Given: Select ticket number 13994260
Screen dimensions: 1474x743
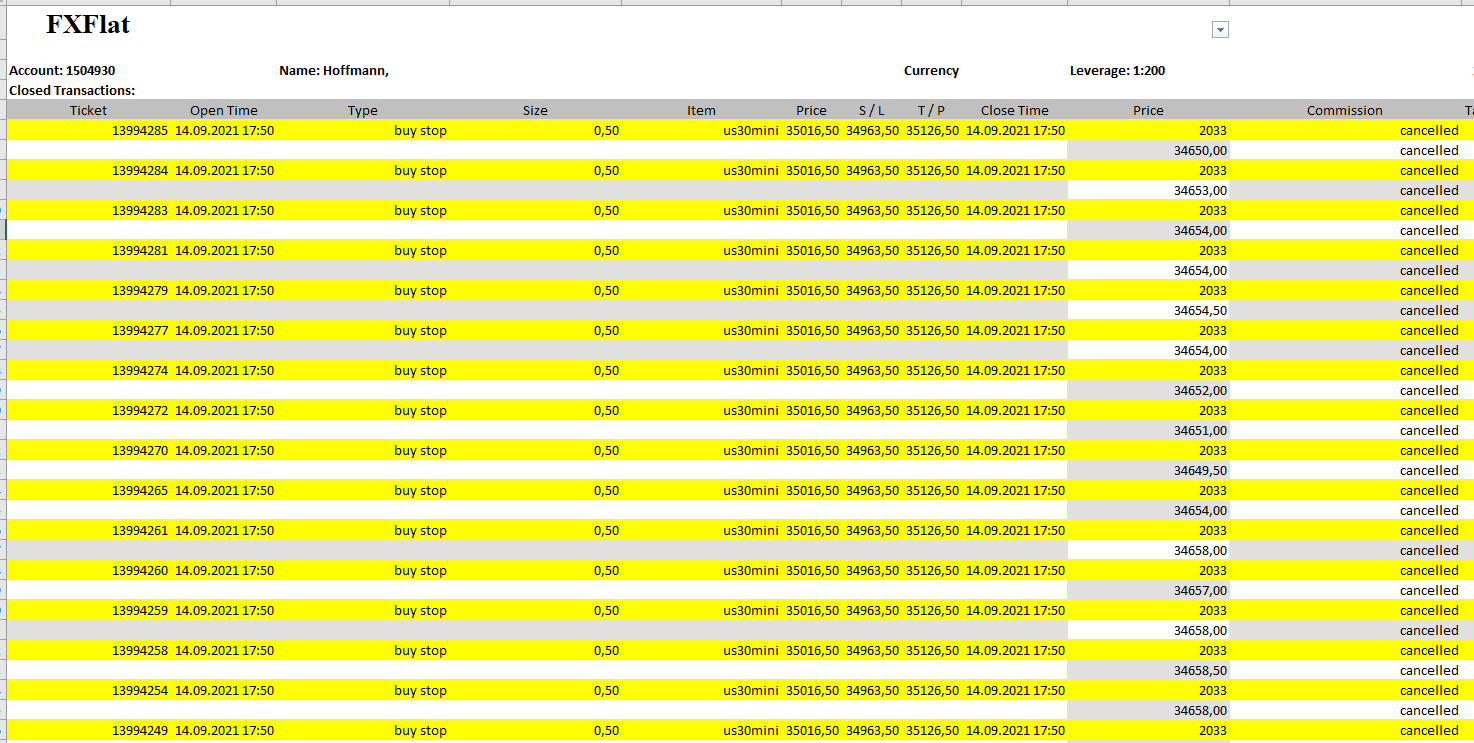Looking at the screenshot, I should coord(140,571).
